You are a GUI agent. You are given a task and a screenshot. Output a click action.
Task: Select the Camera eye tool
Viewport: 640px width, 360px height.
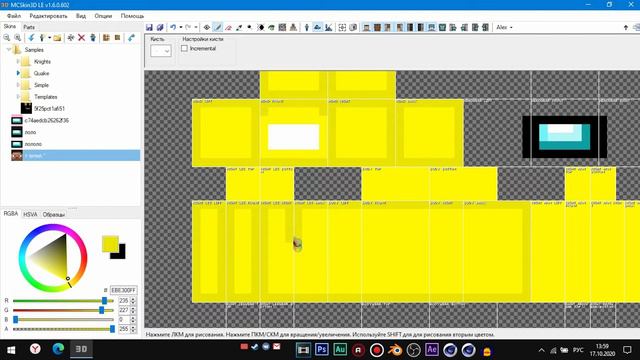207,27
